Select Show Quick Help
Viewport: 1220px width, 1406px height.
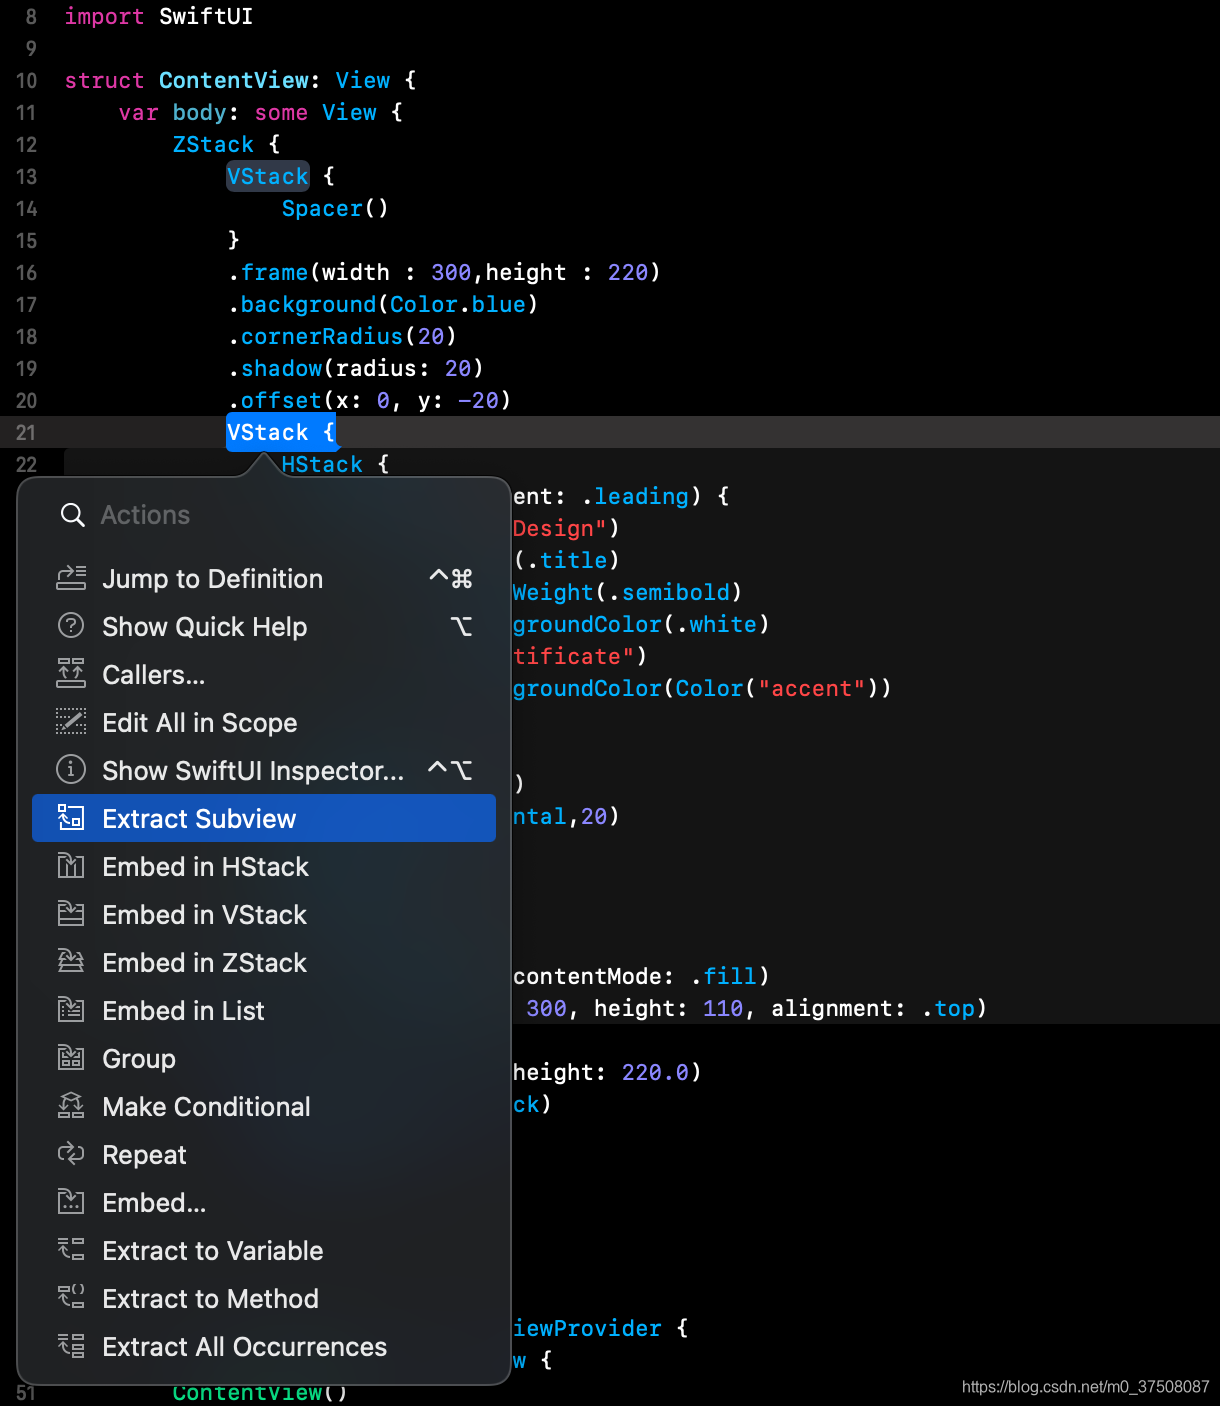tap(264, 626)
